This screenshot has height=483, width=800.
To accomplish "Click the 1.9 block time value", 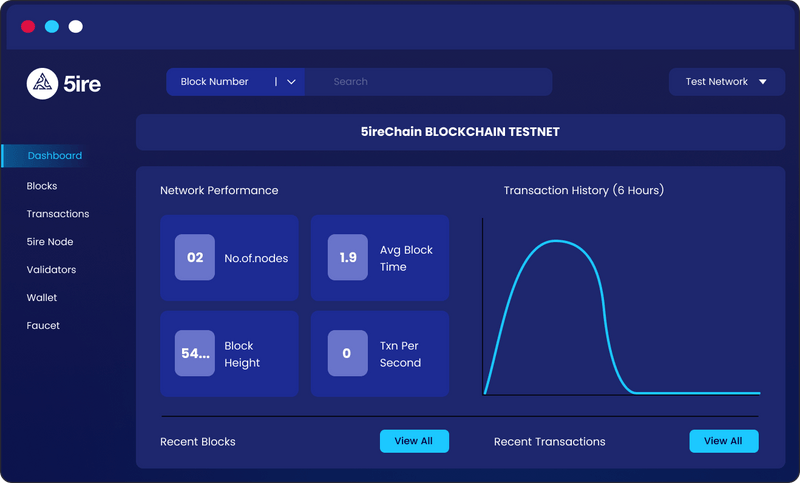I will point(347,257).
